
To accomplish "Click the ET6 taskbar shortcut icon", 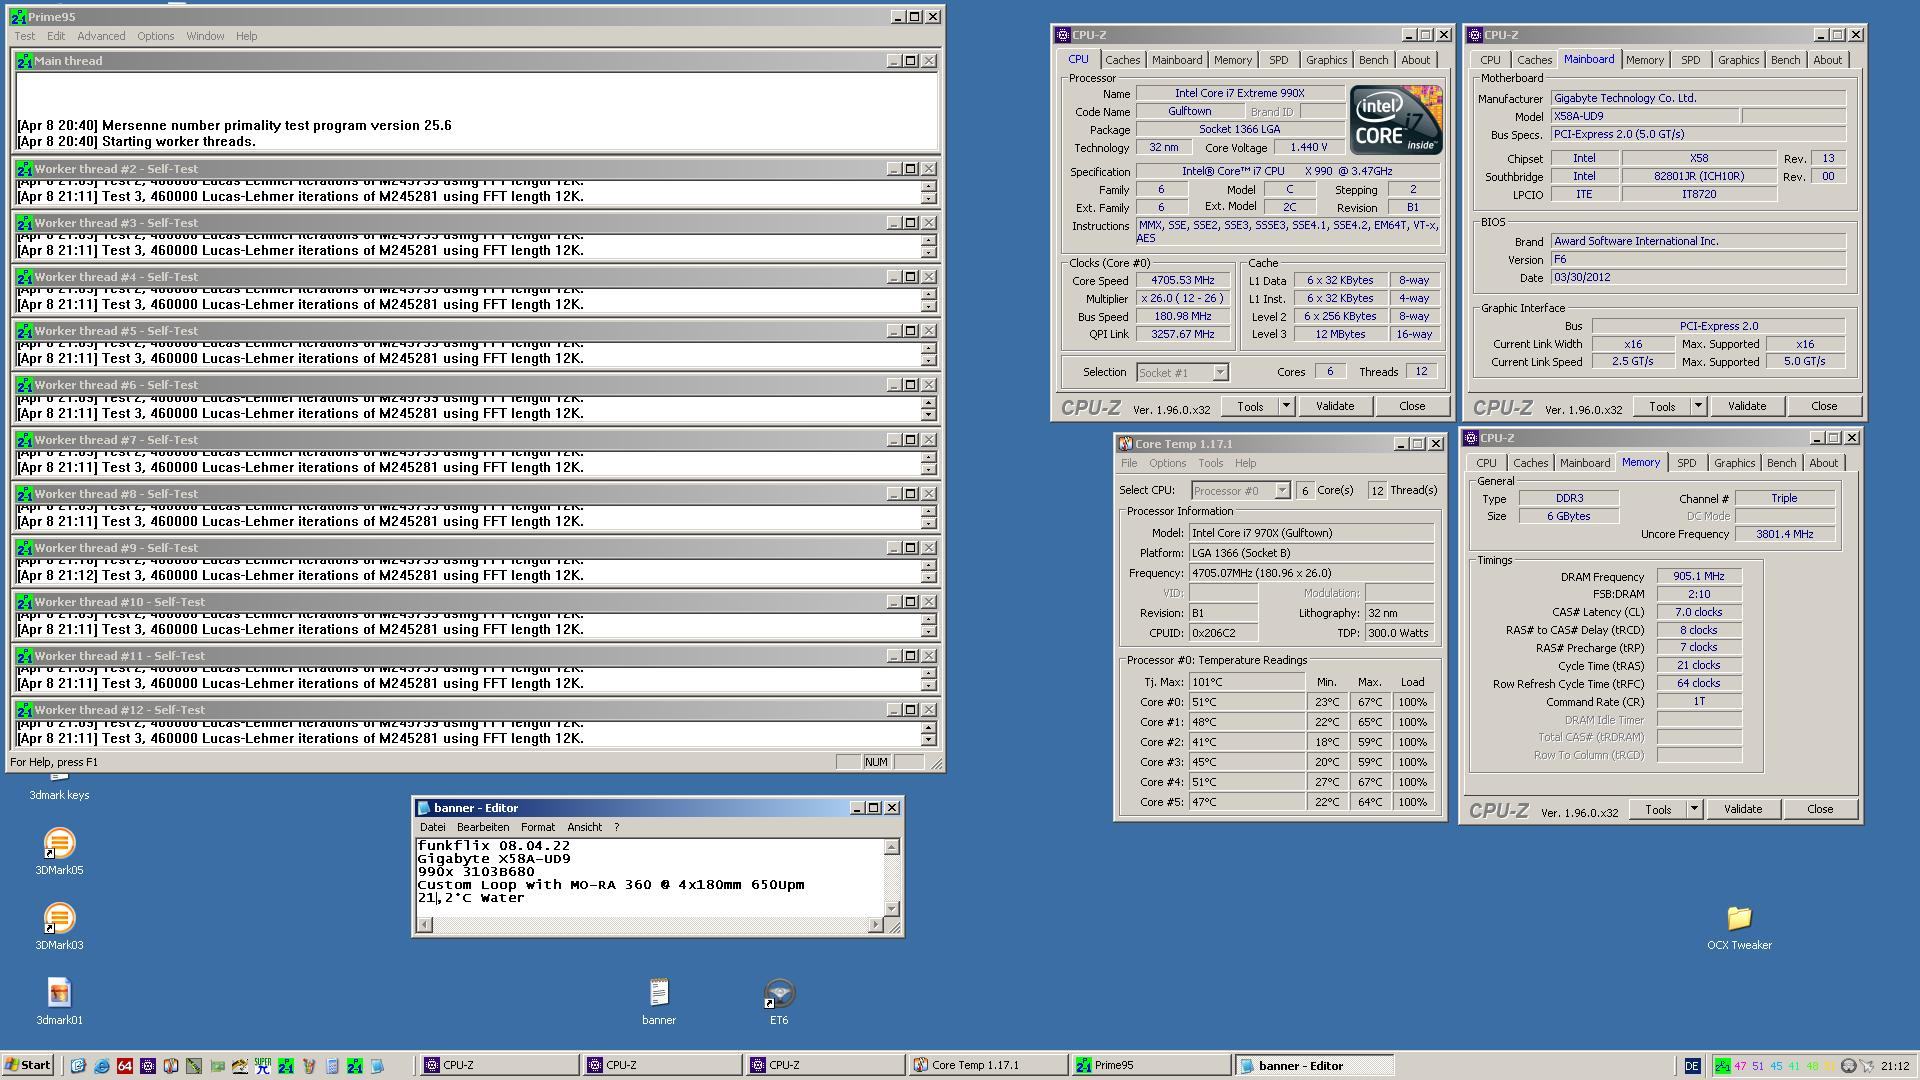I will click(778, 997).
